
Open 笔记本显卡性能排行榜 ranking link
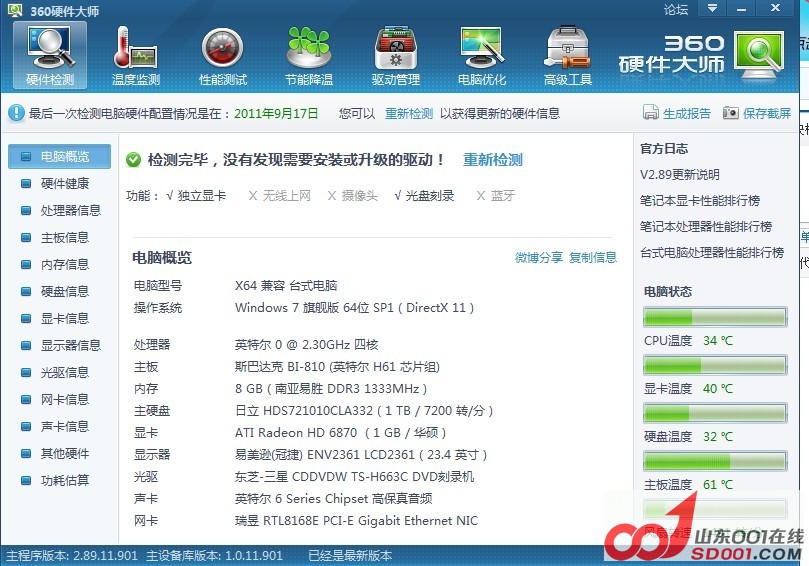point(699,201)
